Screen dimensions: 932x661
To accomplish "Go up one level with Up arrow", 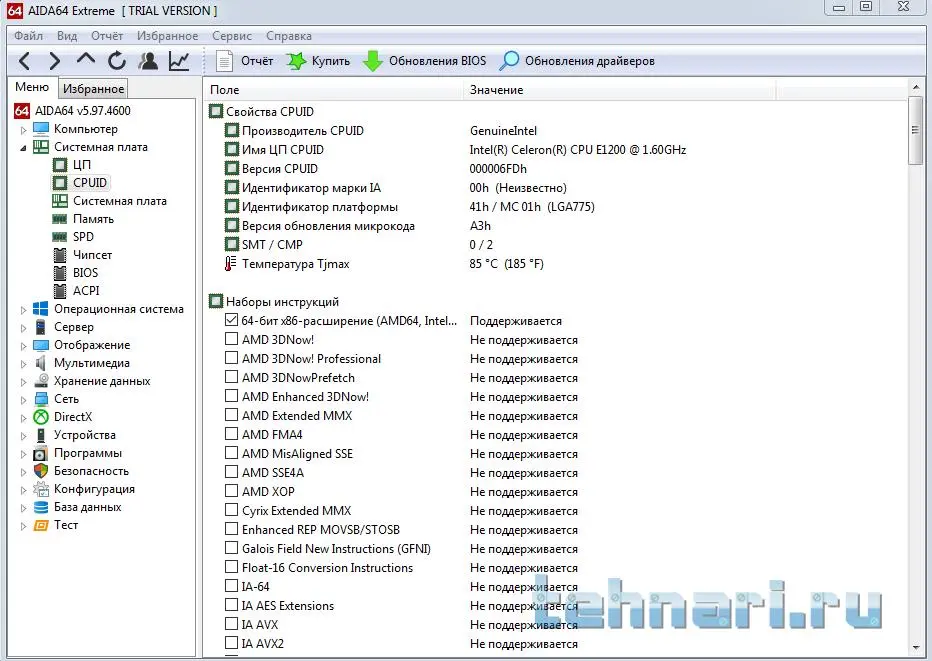I will (x=86, y=61).
